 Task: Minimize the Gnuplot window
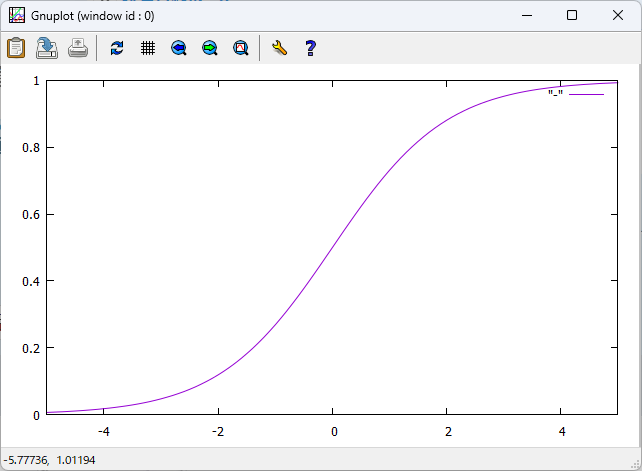click(525, 16)
